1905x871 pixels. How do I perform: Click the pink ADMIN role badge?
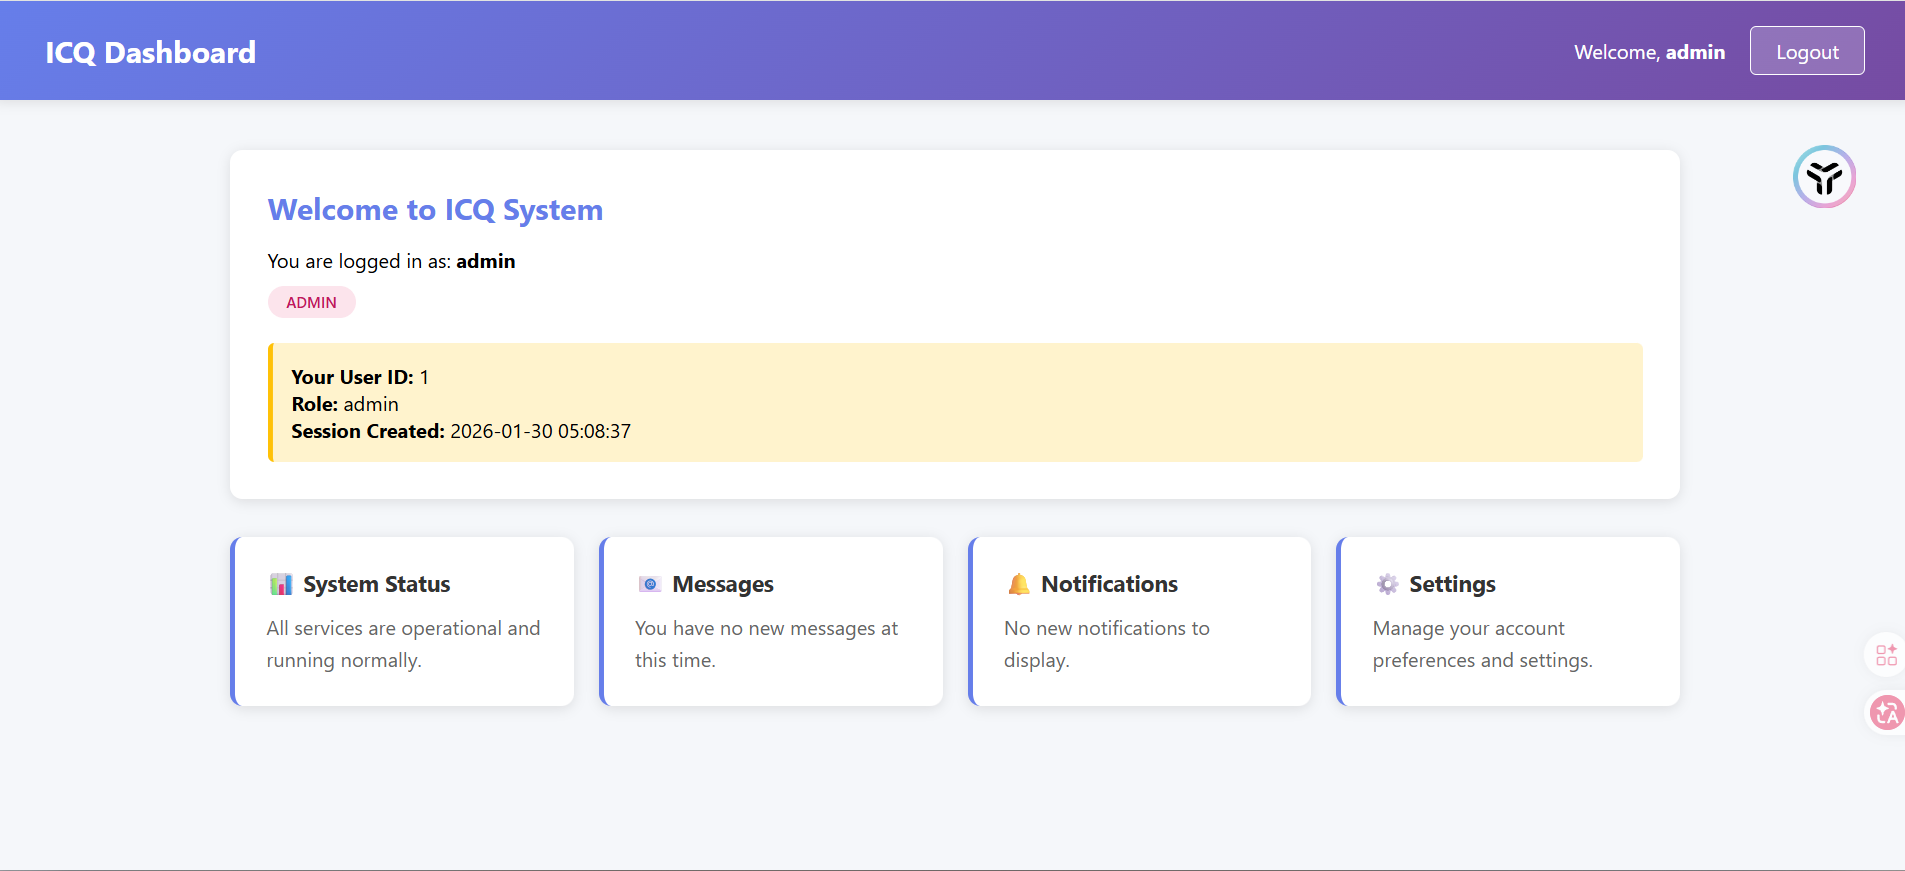[311, 302]
